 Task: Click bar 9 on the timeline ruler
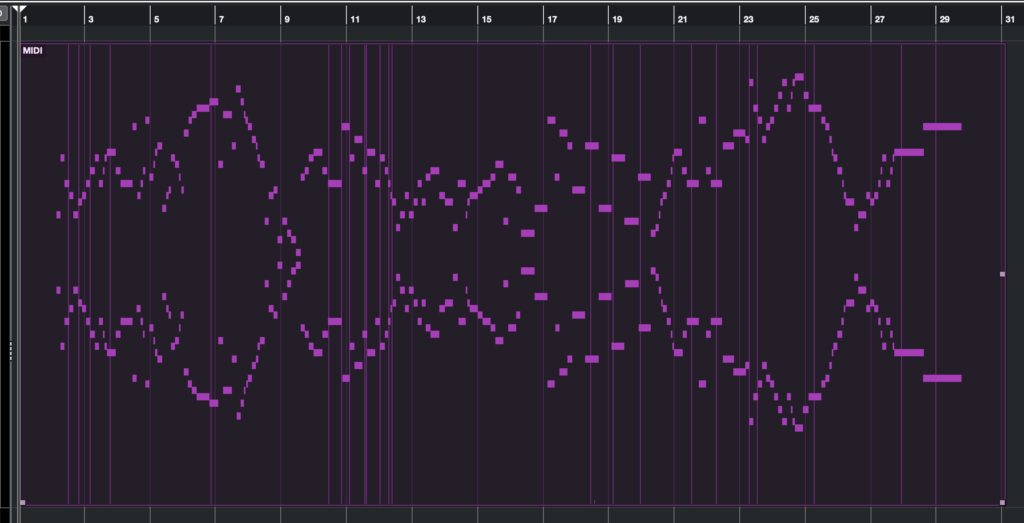(x=287, y=19)
